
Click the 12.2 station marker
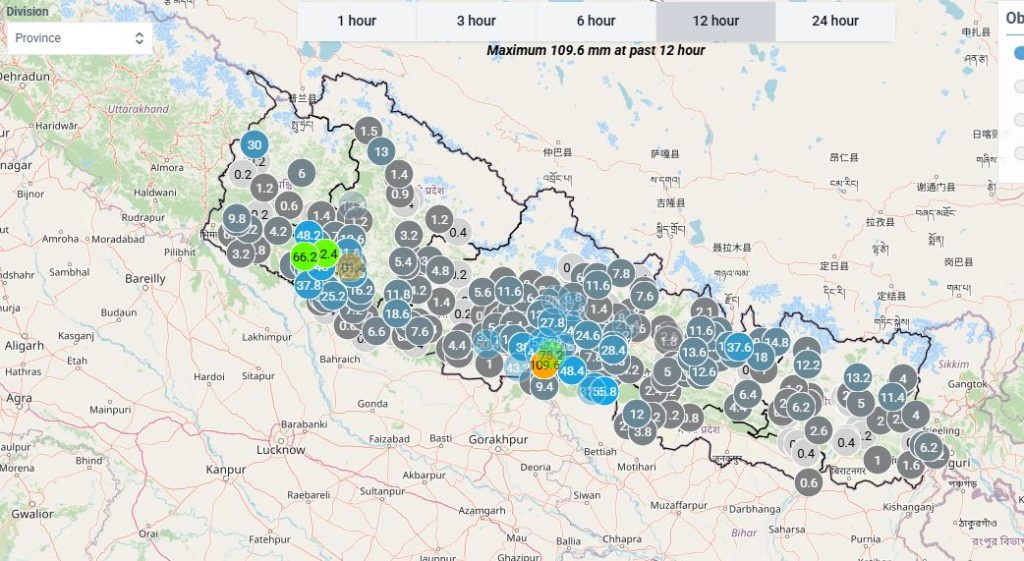[807, 365]
